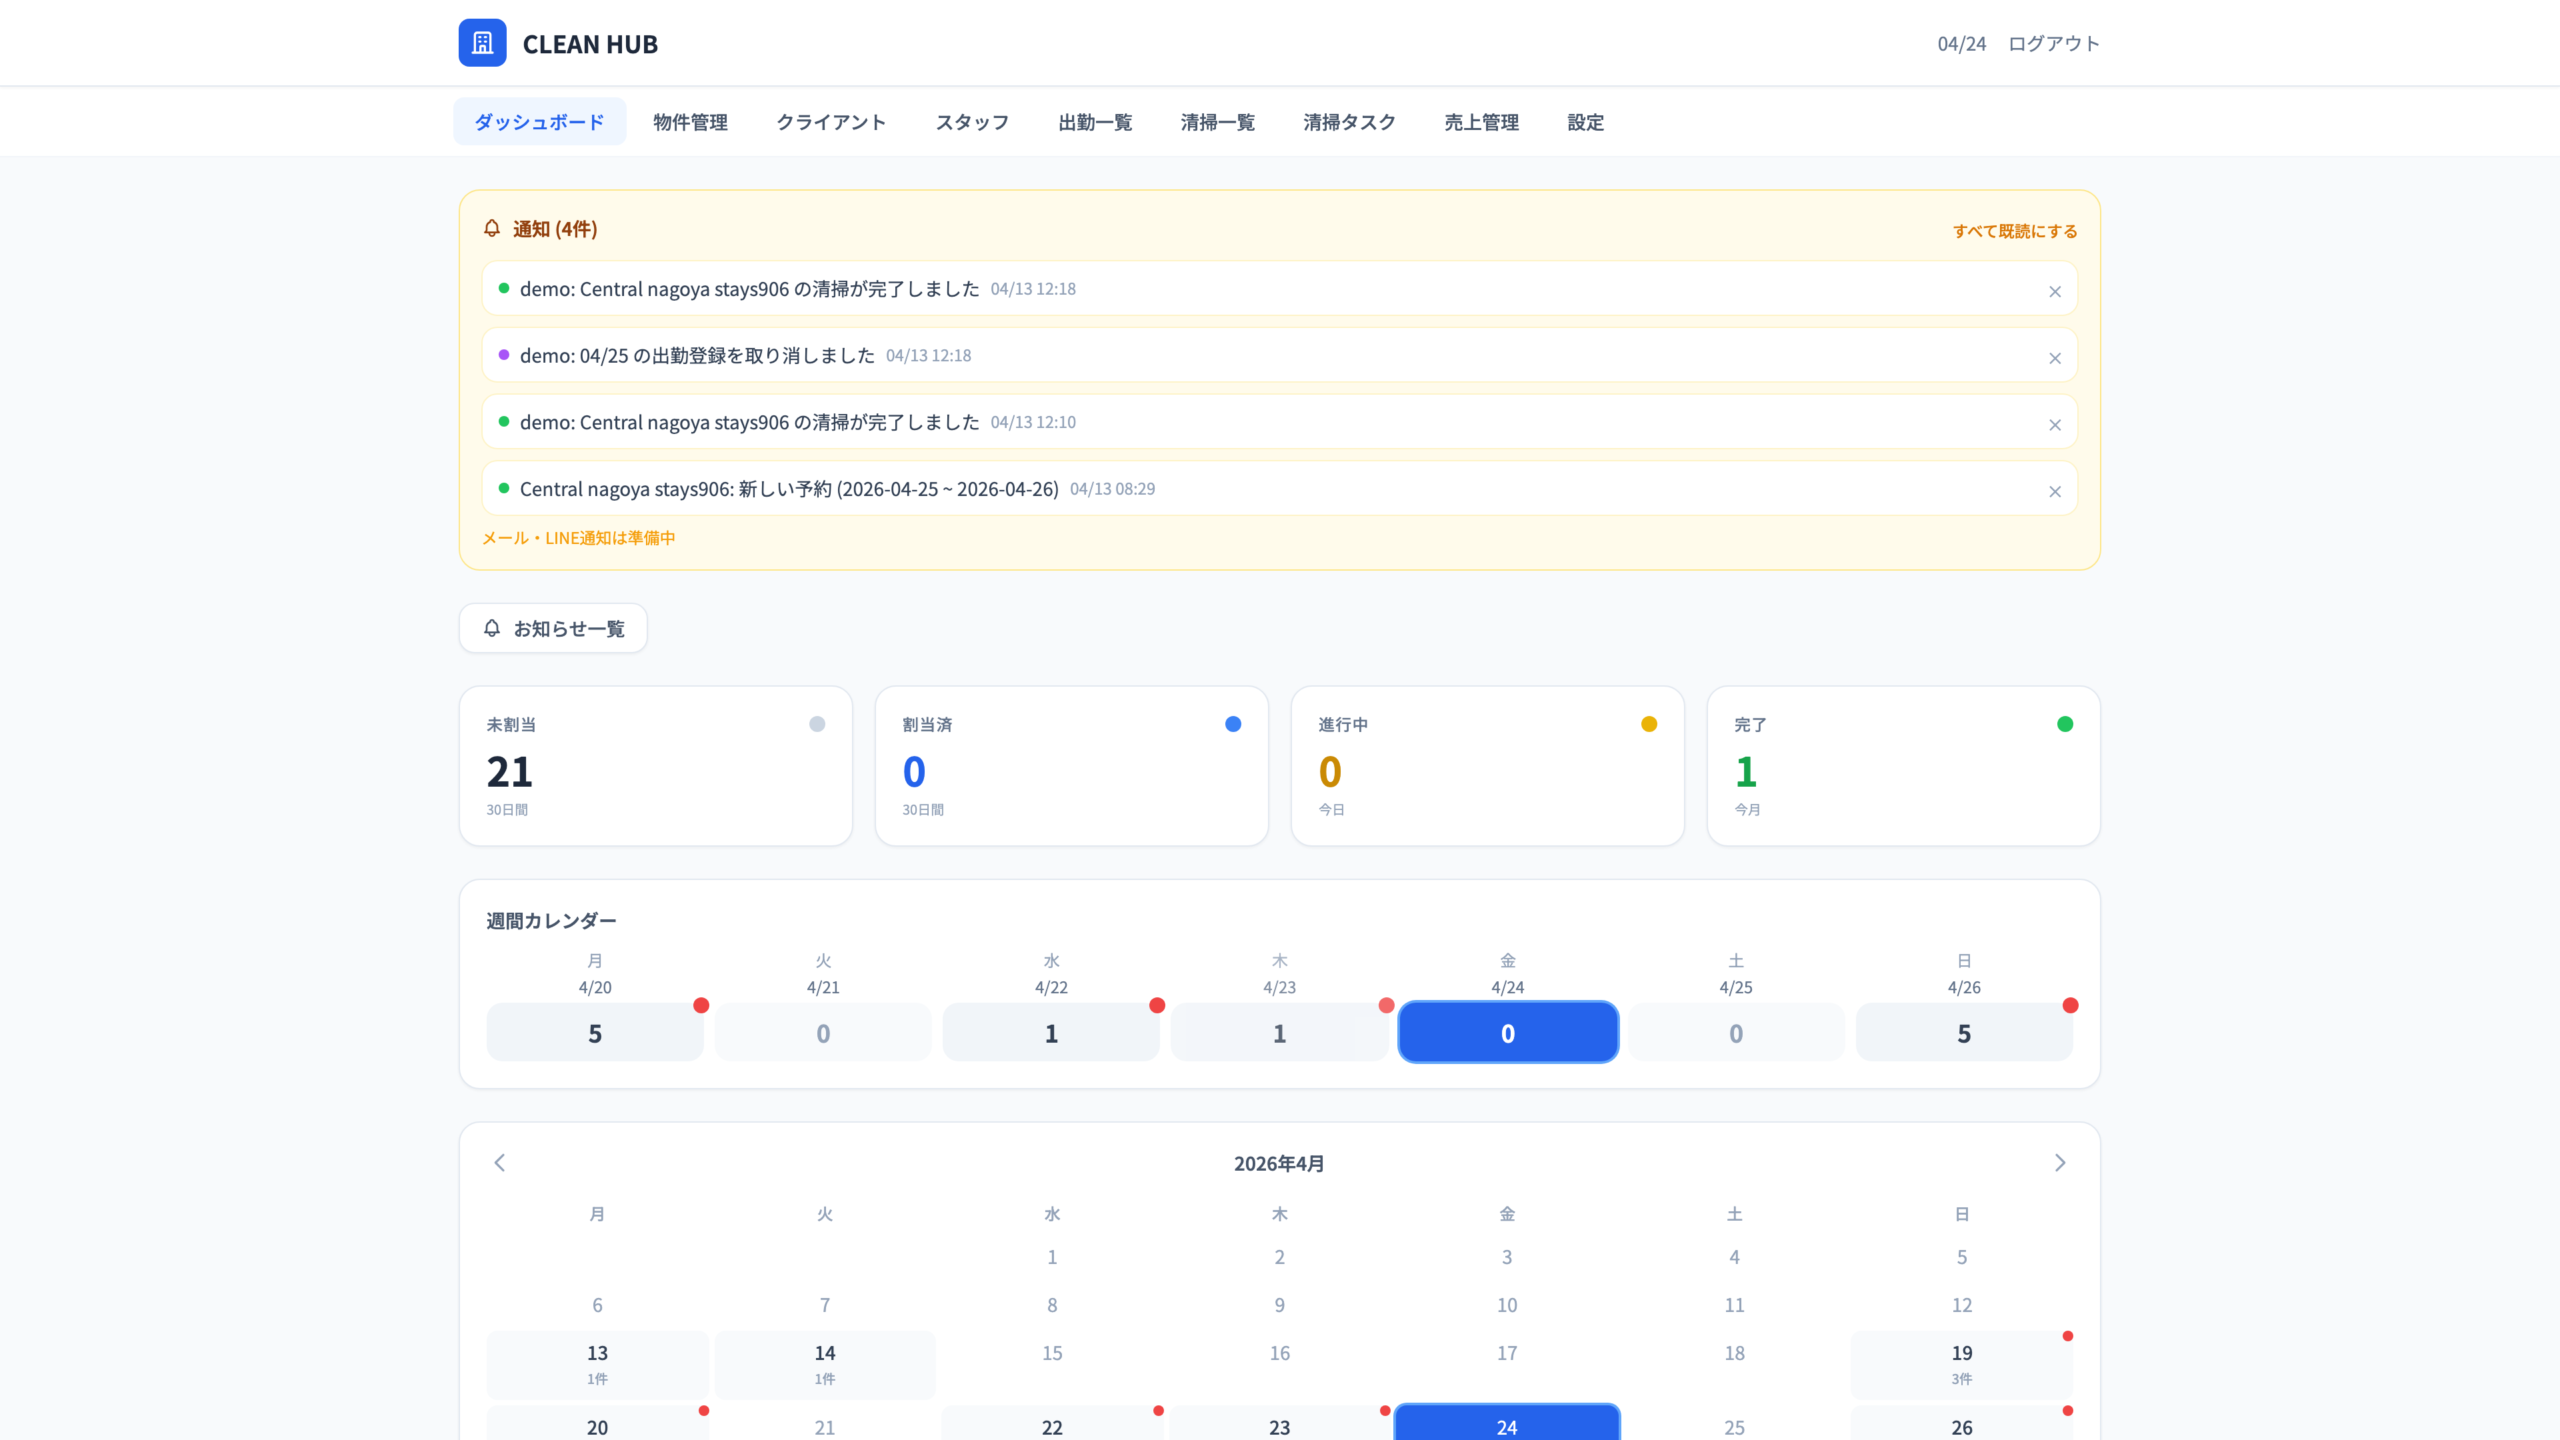
Task: Click the CLEAN HUB building logo icon
Action: pyautogui.click(x=482, y=43)
